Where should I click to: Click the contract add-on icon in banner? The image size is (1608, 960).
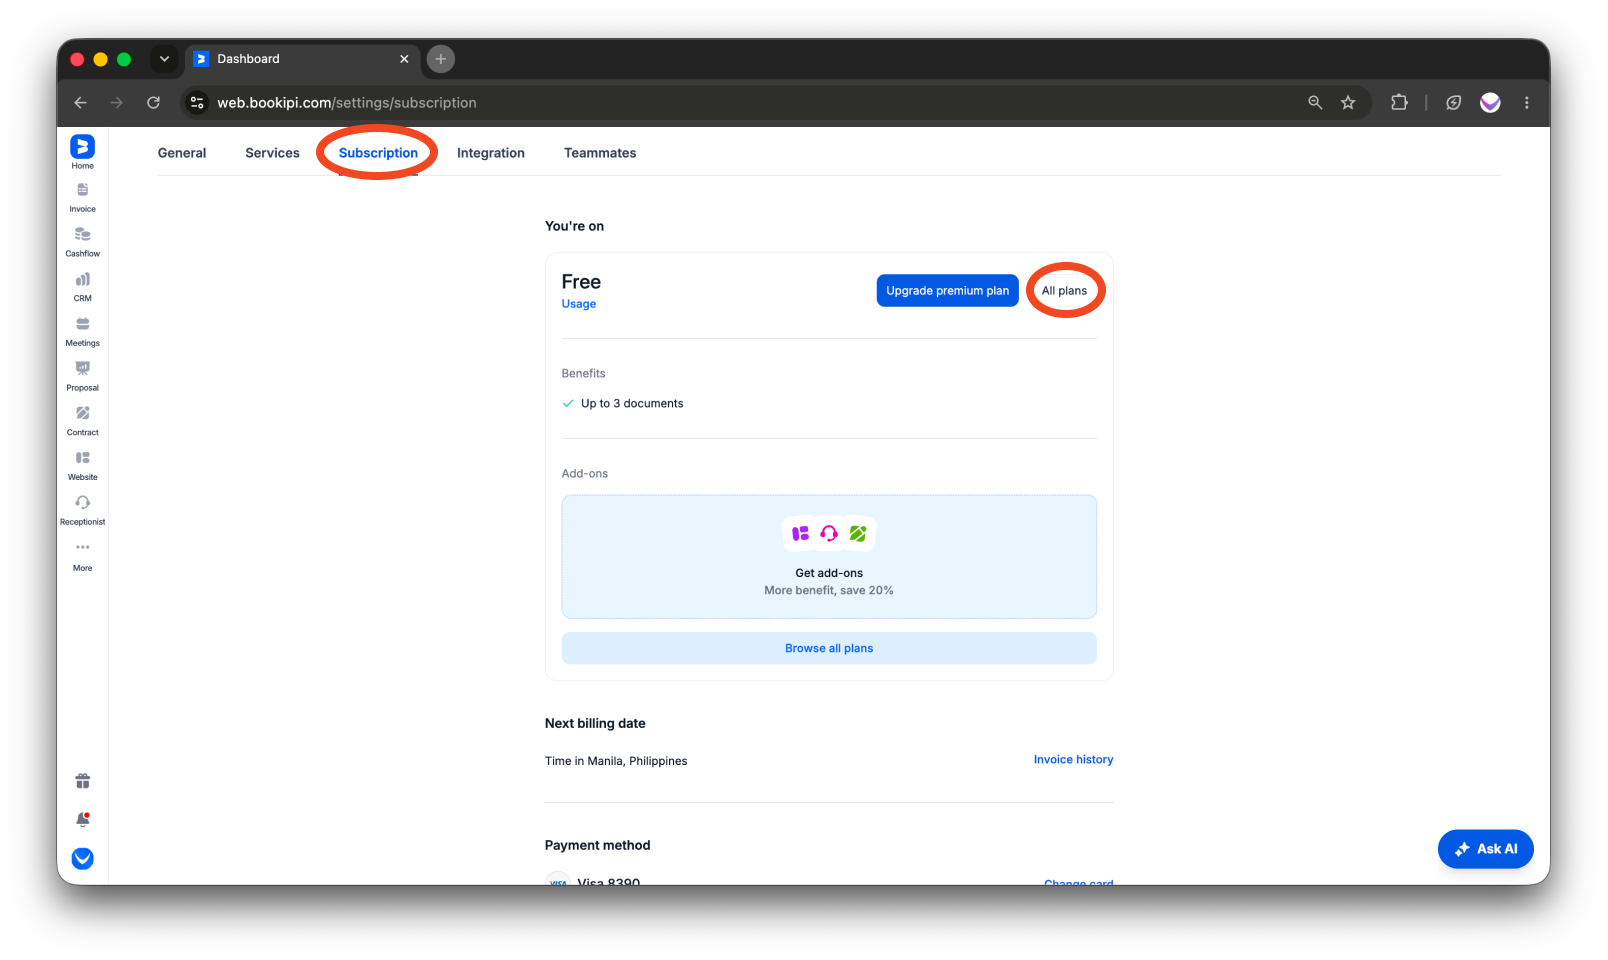tap(858, 534)
